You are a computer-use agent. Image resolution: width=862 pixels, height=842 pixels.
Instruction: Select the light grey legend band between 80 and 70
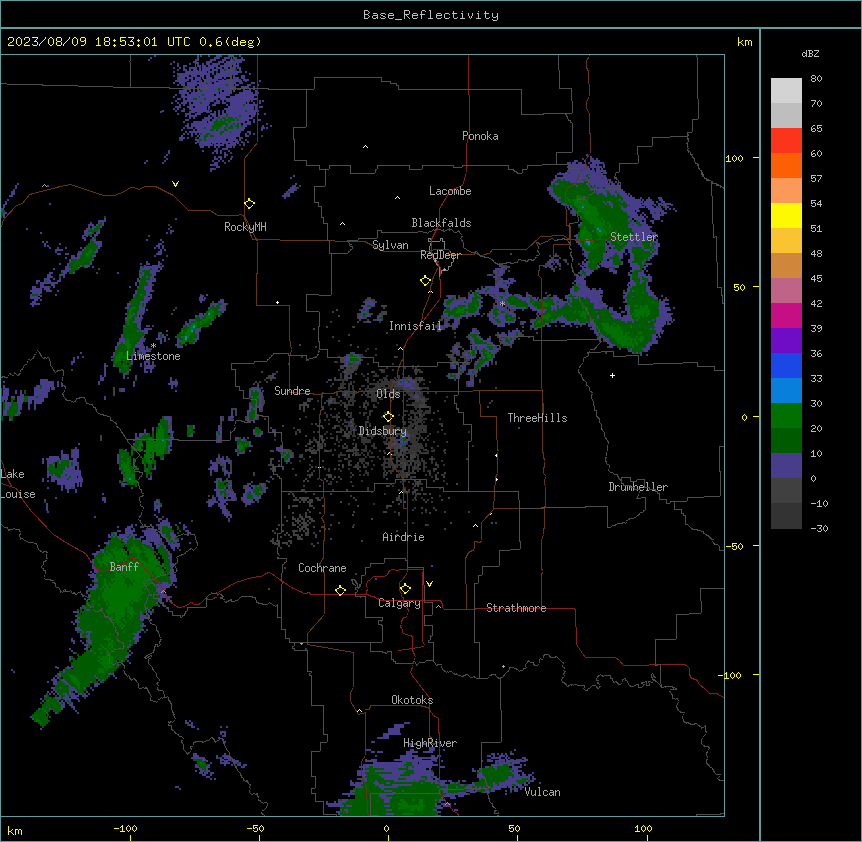[786, 91]
